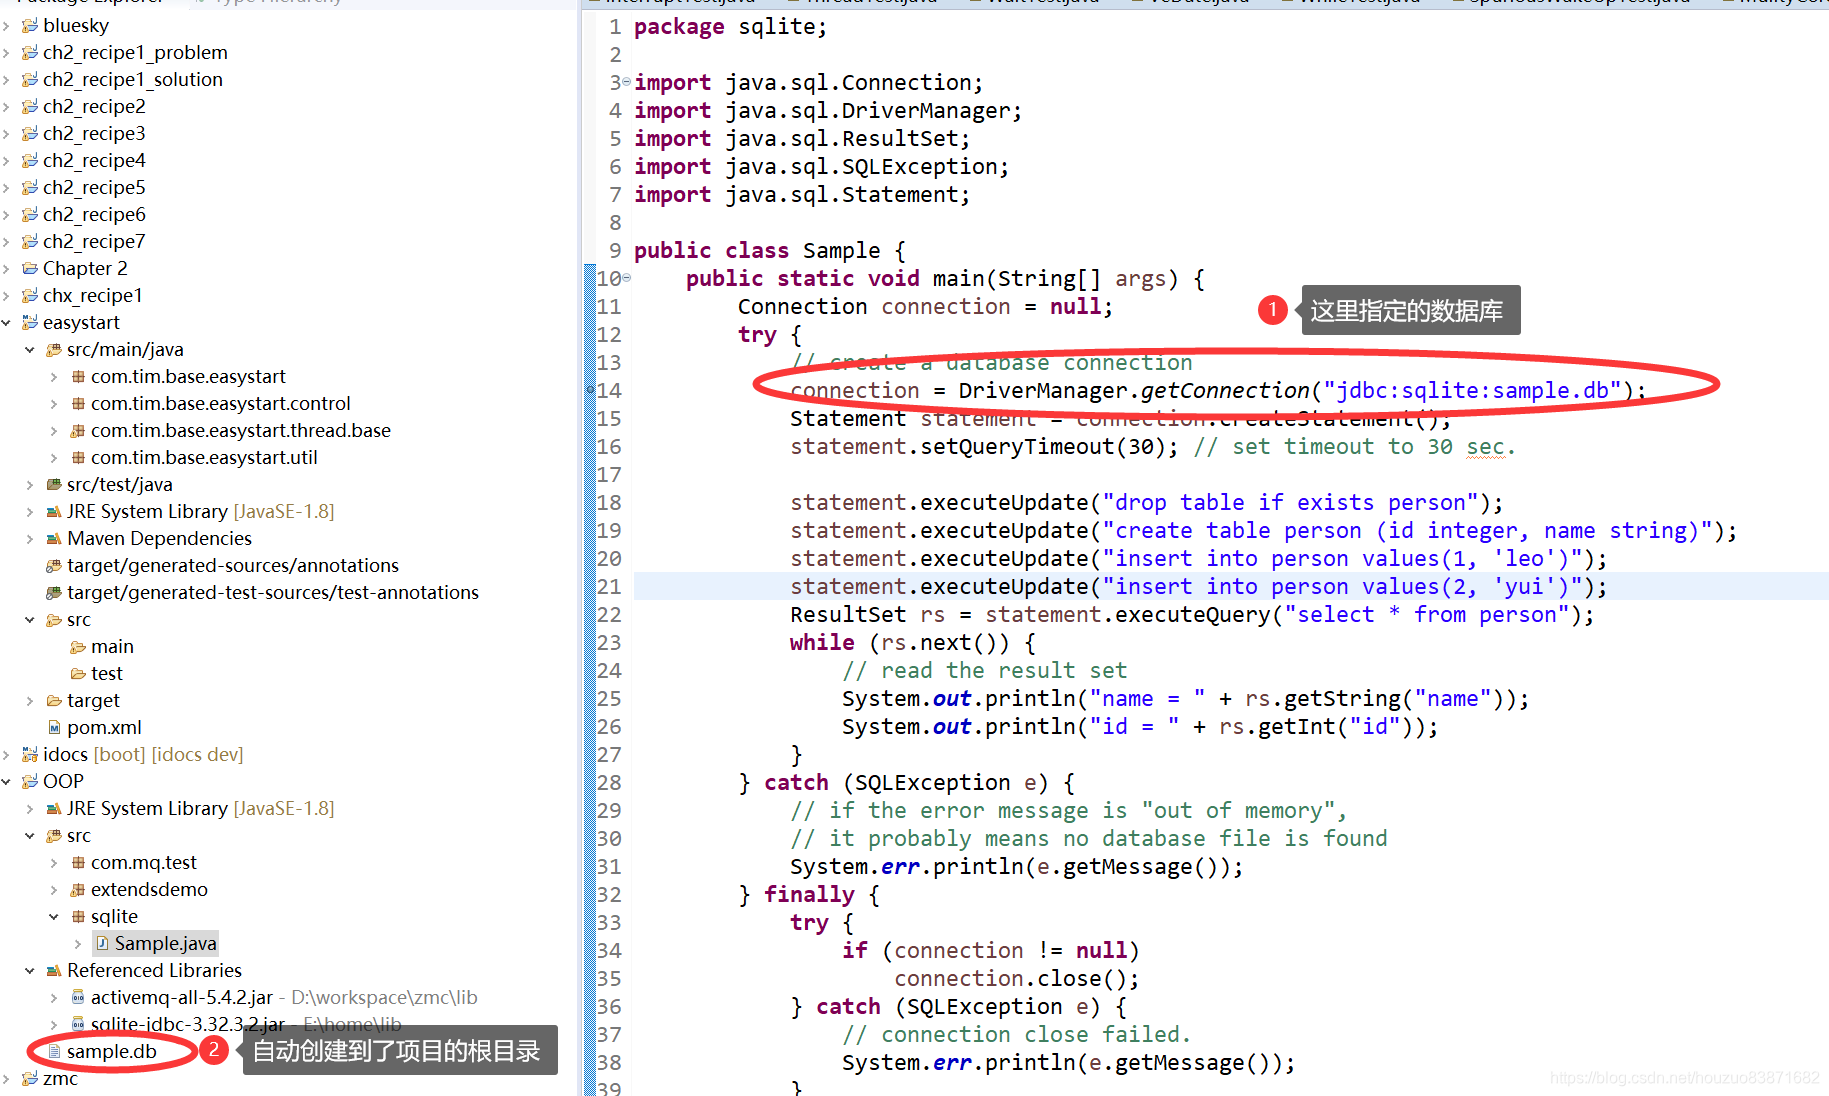
Task: Click line number 14 in the editor gutter
Action: tap(608, 390)
